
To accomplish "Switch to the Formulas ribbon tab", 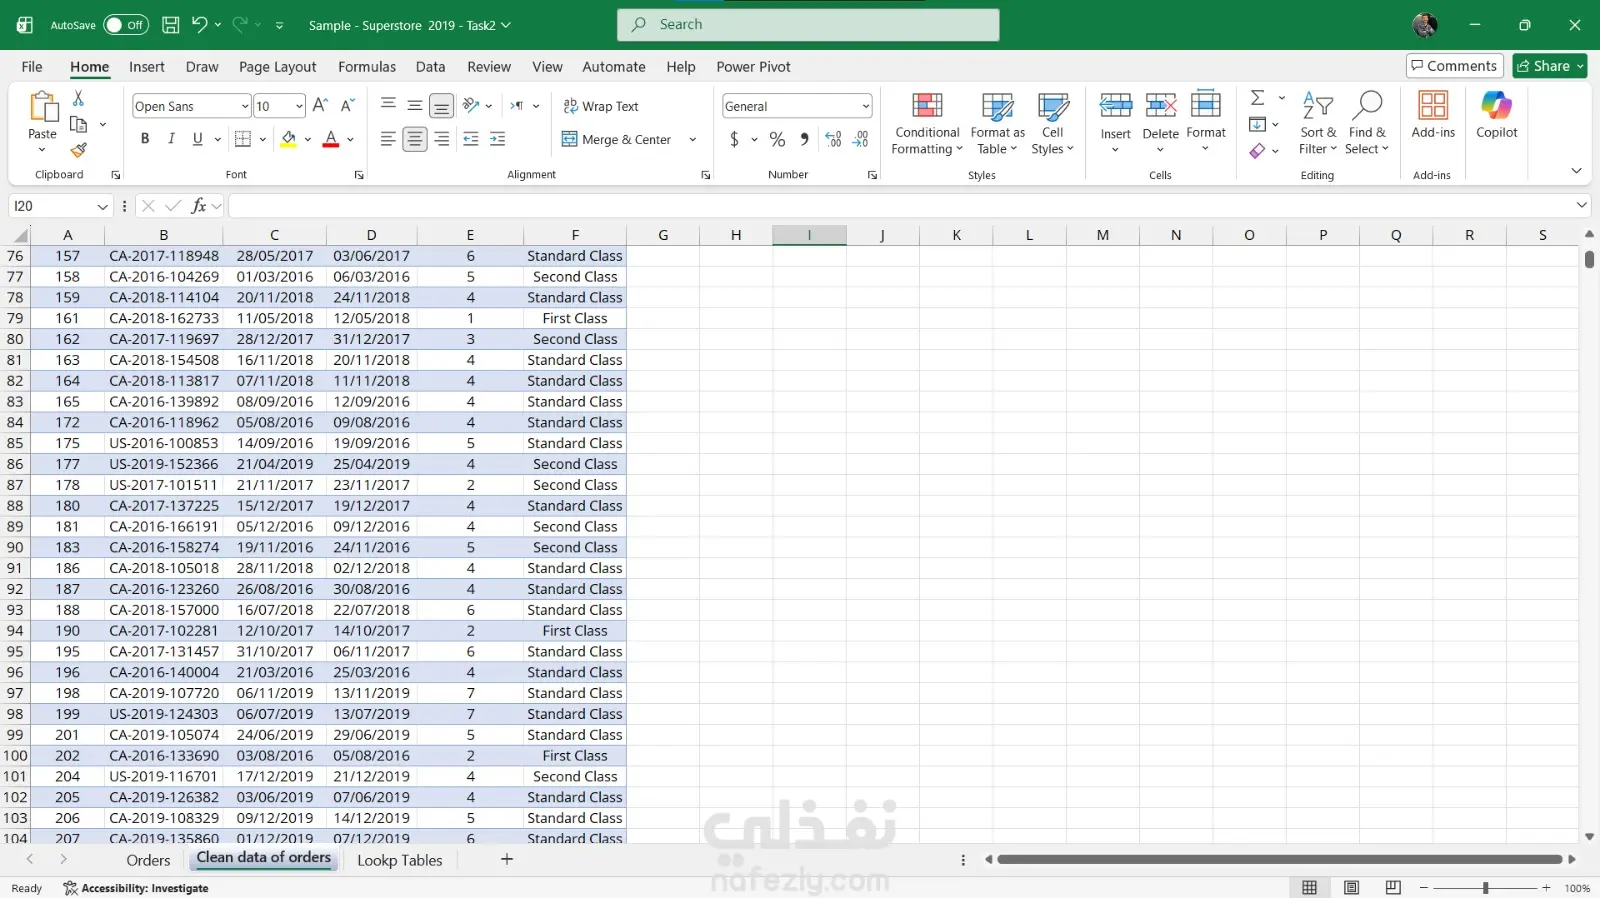I will pyautogui.click(x=367, y=67).
